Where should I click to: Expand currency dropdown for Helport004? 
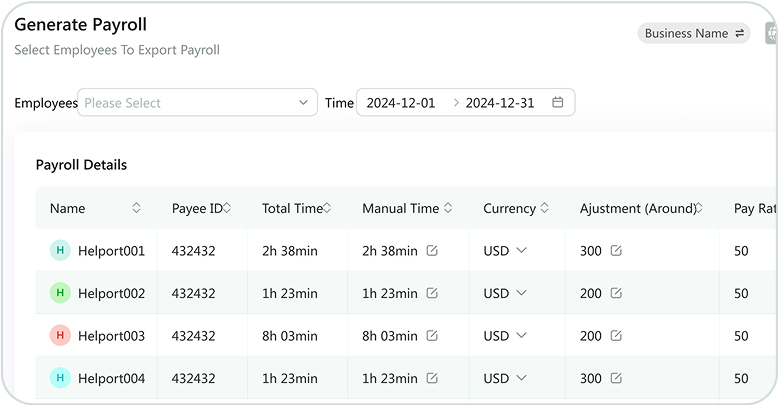[x=520, y=379]
